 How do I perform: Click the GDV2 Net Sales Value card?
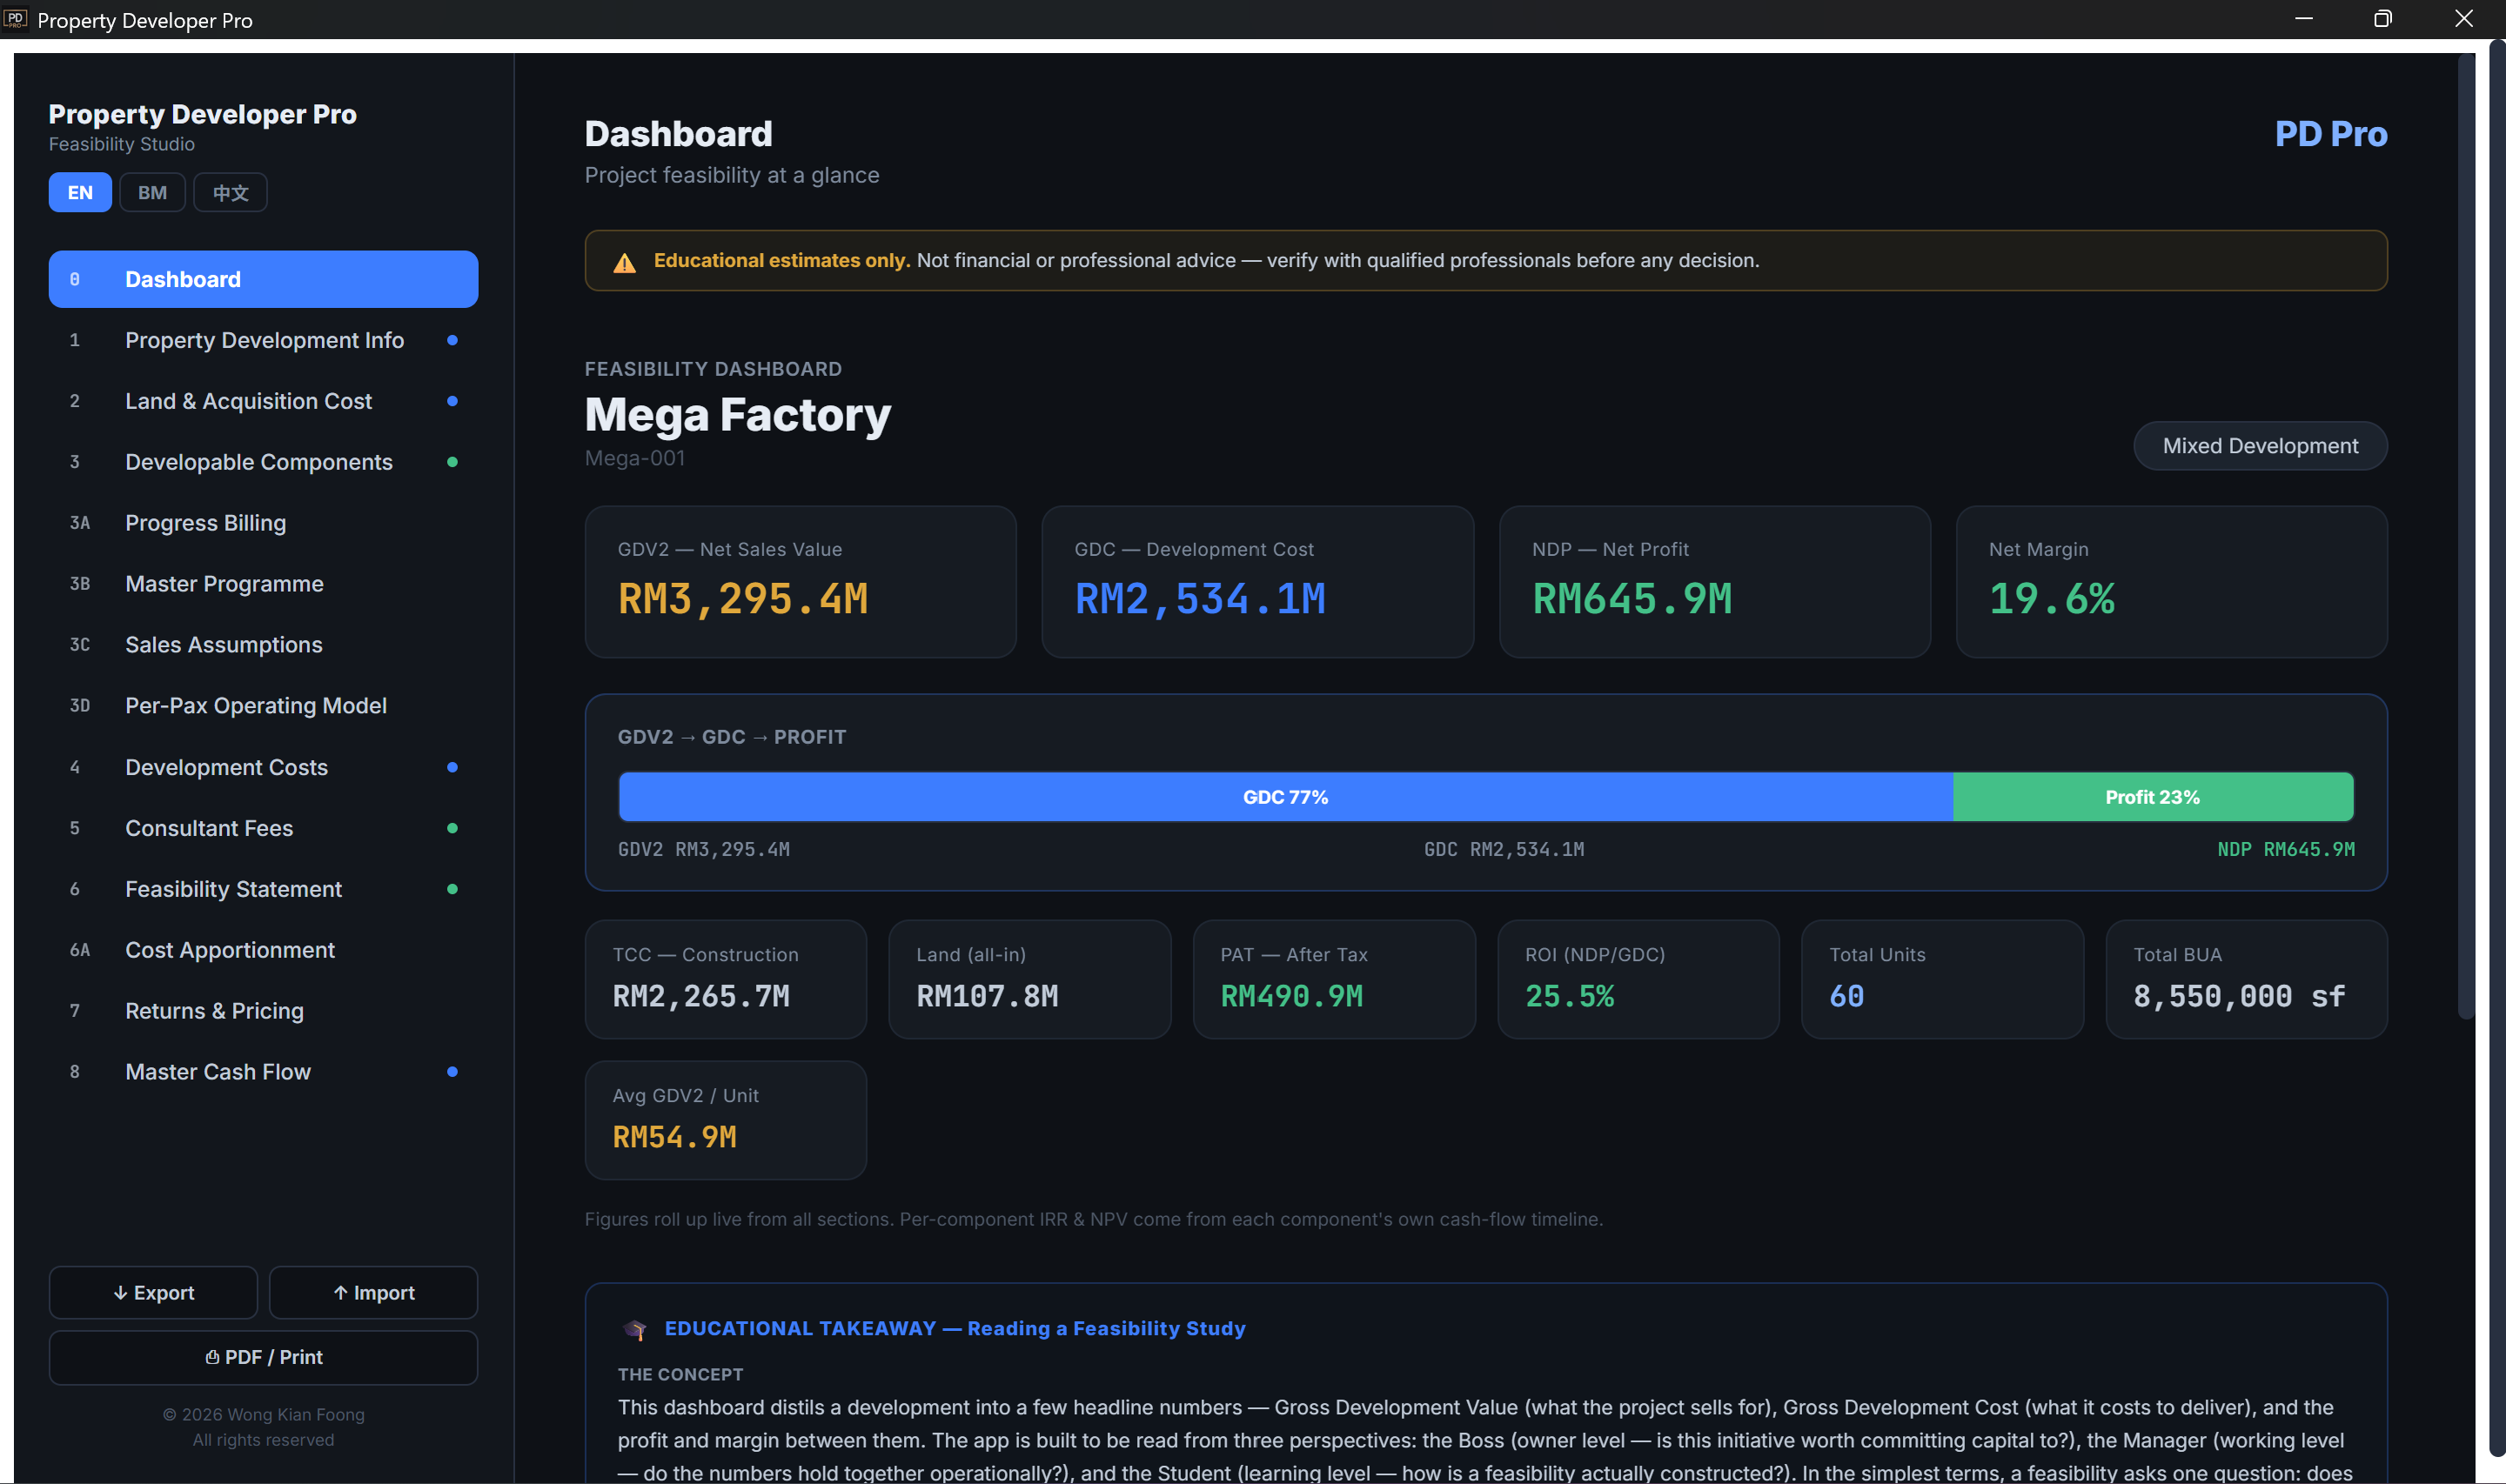pyautogui.click(x=800, y=582)
